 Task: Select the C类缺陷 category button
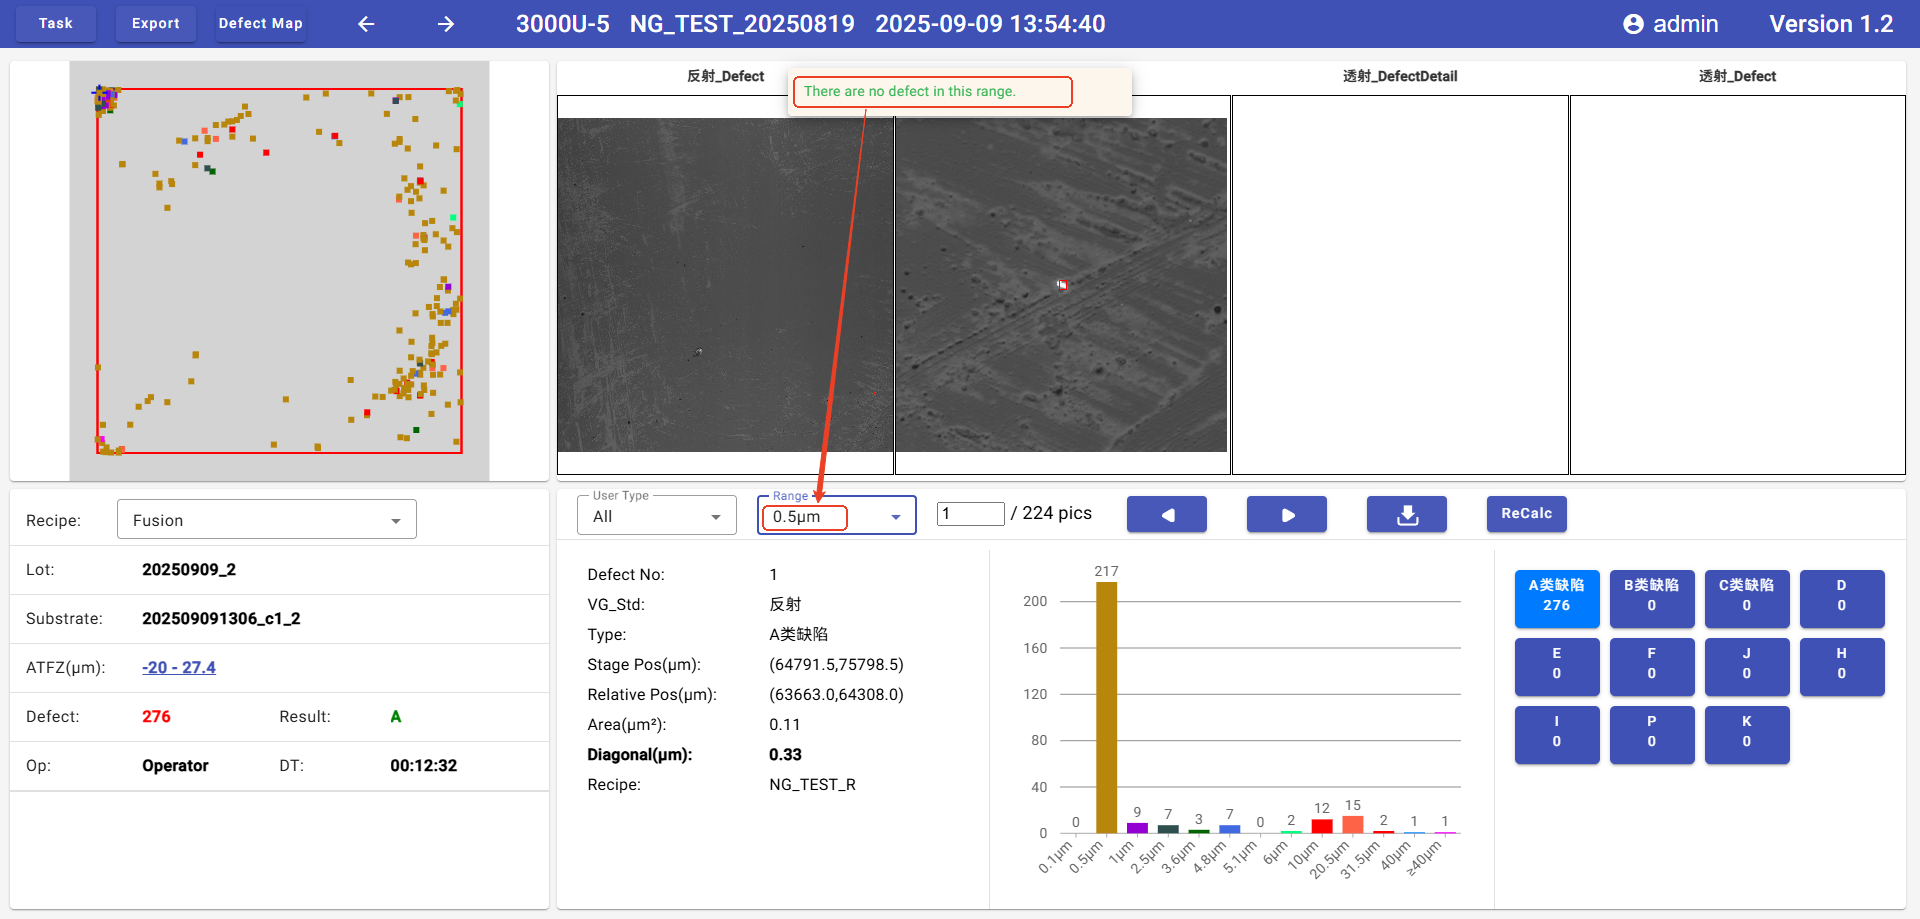1746,596
